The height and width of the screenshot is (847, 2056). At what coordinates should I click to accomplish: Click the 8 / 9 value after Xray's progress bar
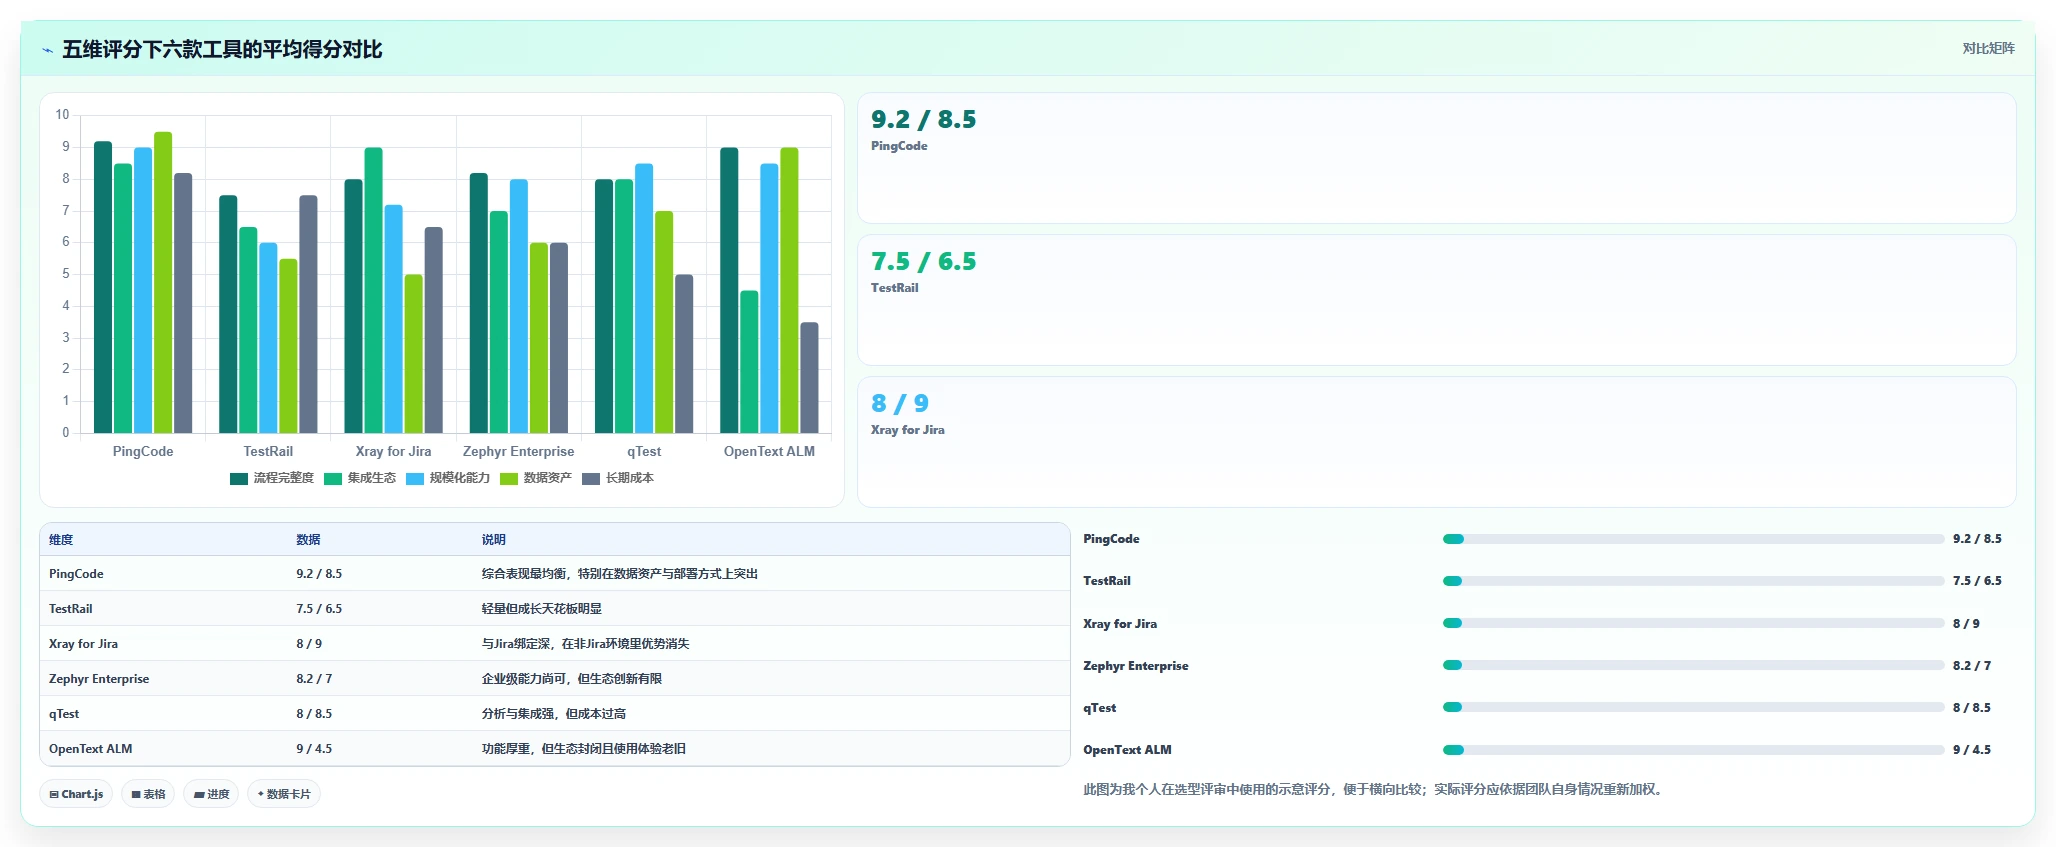1966,624
